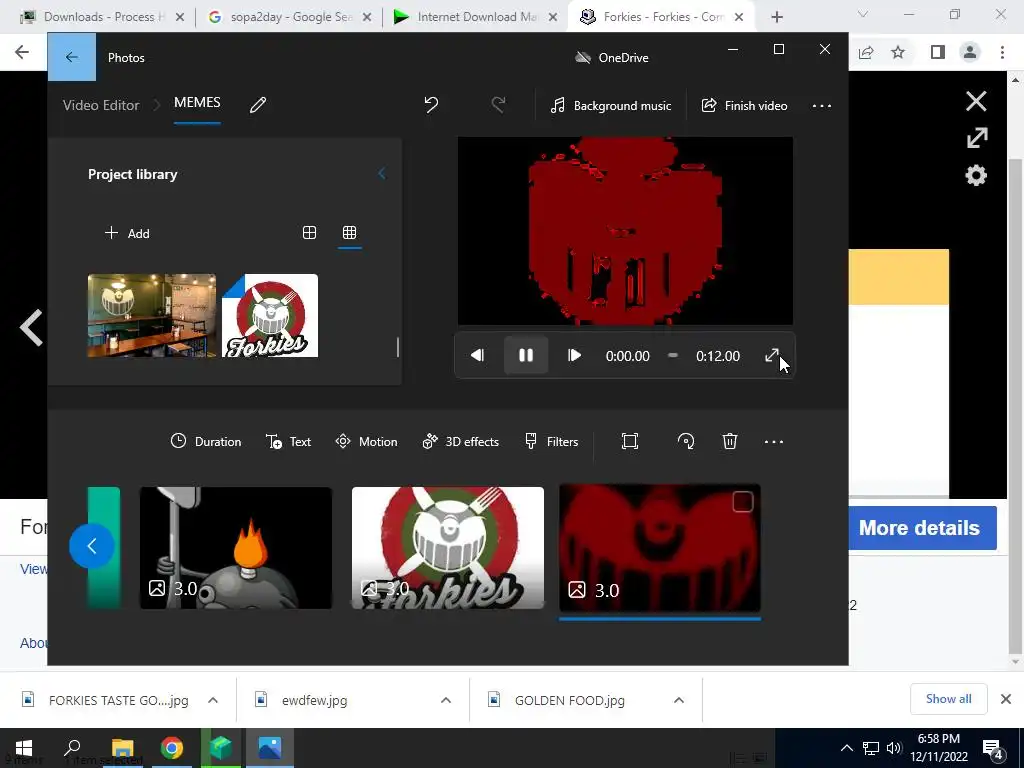Expand the image viewer in Chrome
The width and height of the screenshot is (1024, 768).
tap(977, 138)
